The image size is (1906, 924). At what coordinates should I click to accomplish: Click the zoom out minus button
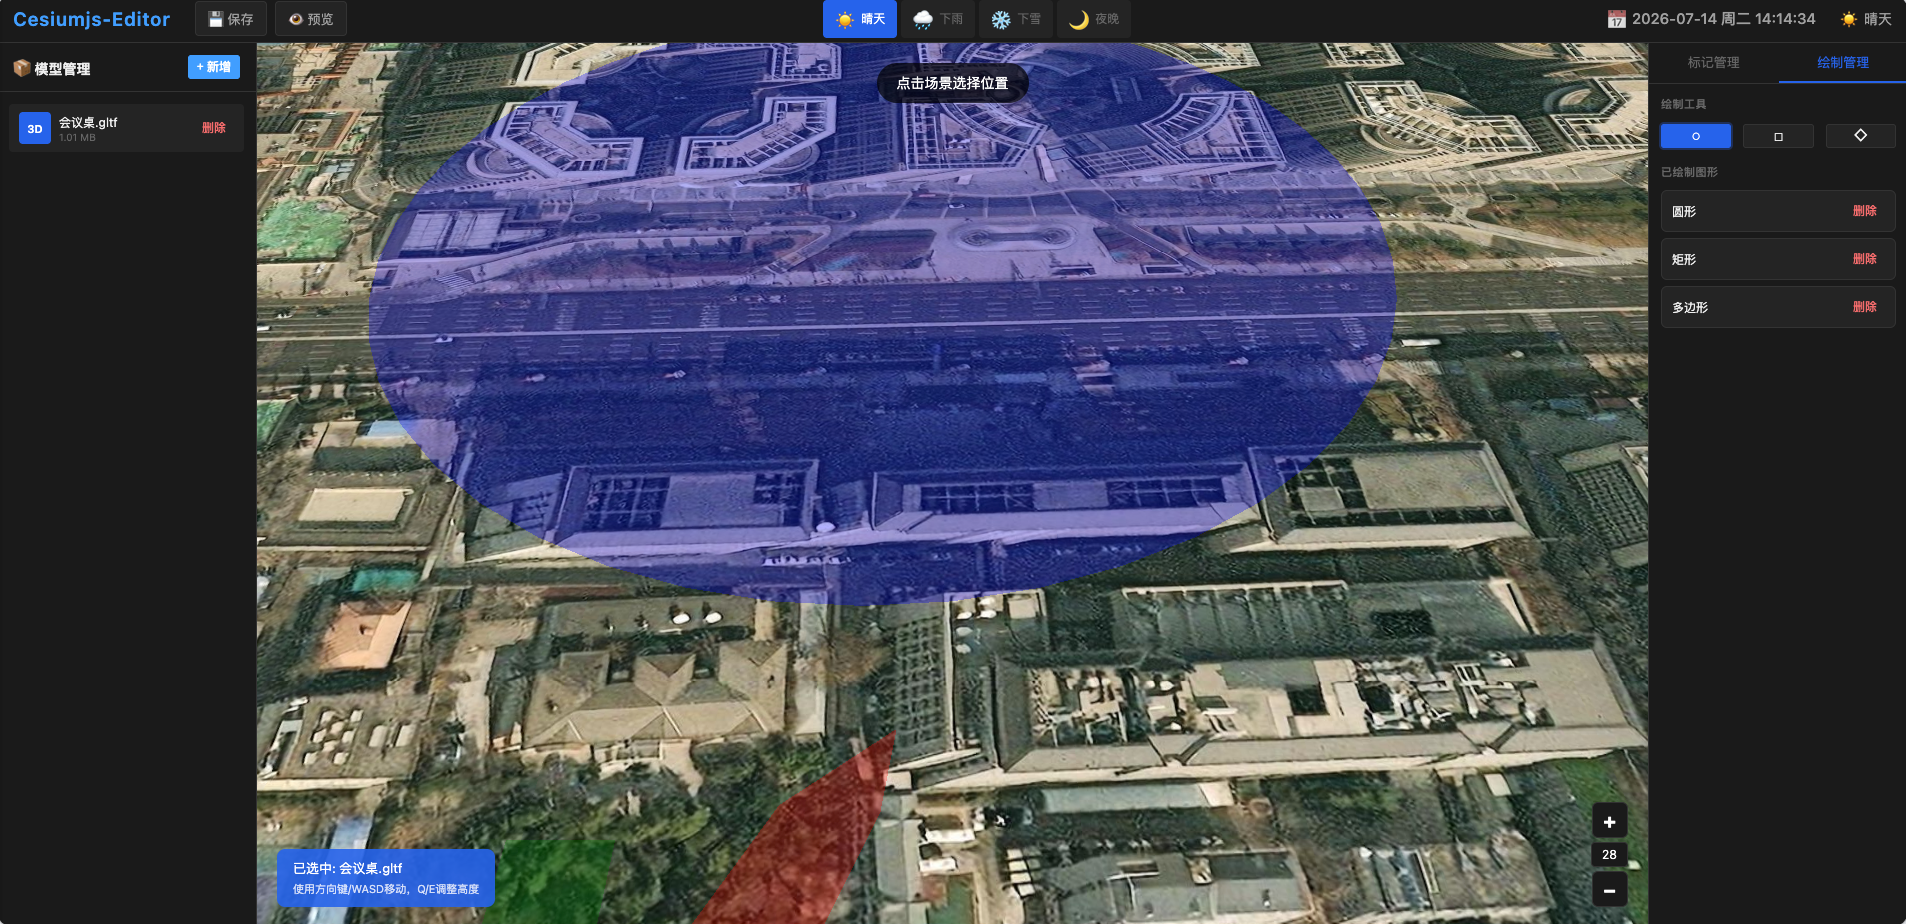(x=1609, y=890)
